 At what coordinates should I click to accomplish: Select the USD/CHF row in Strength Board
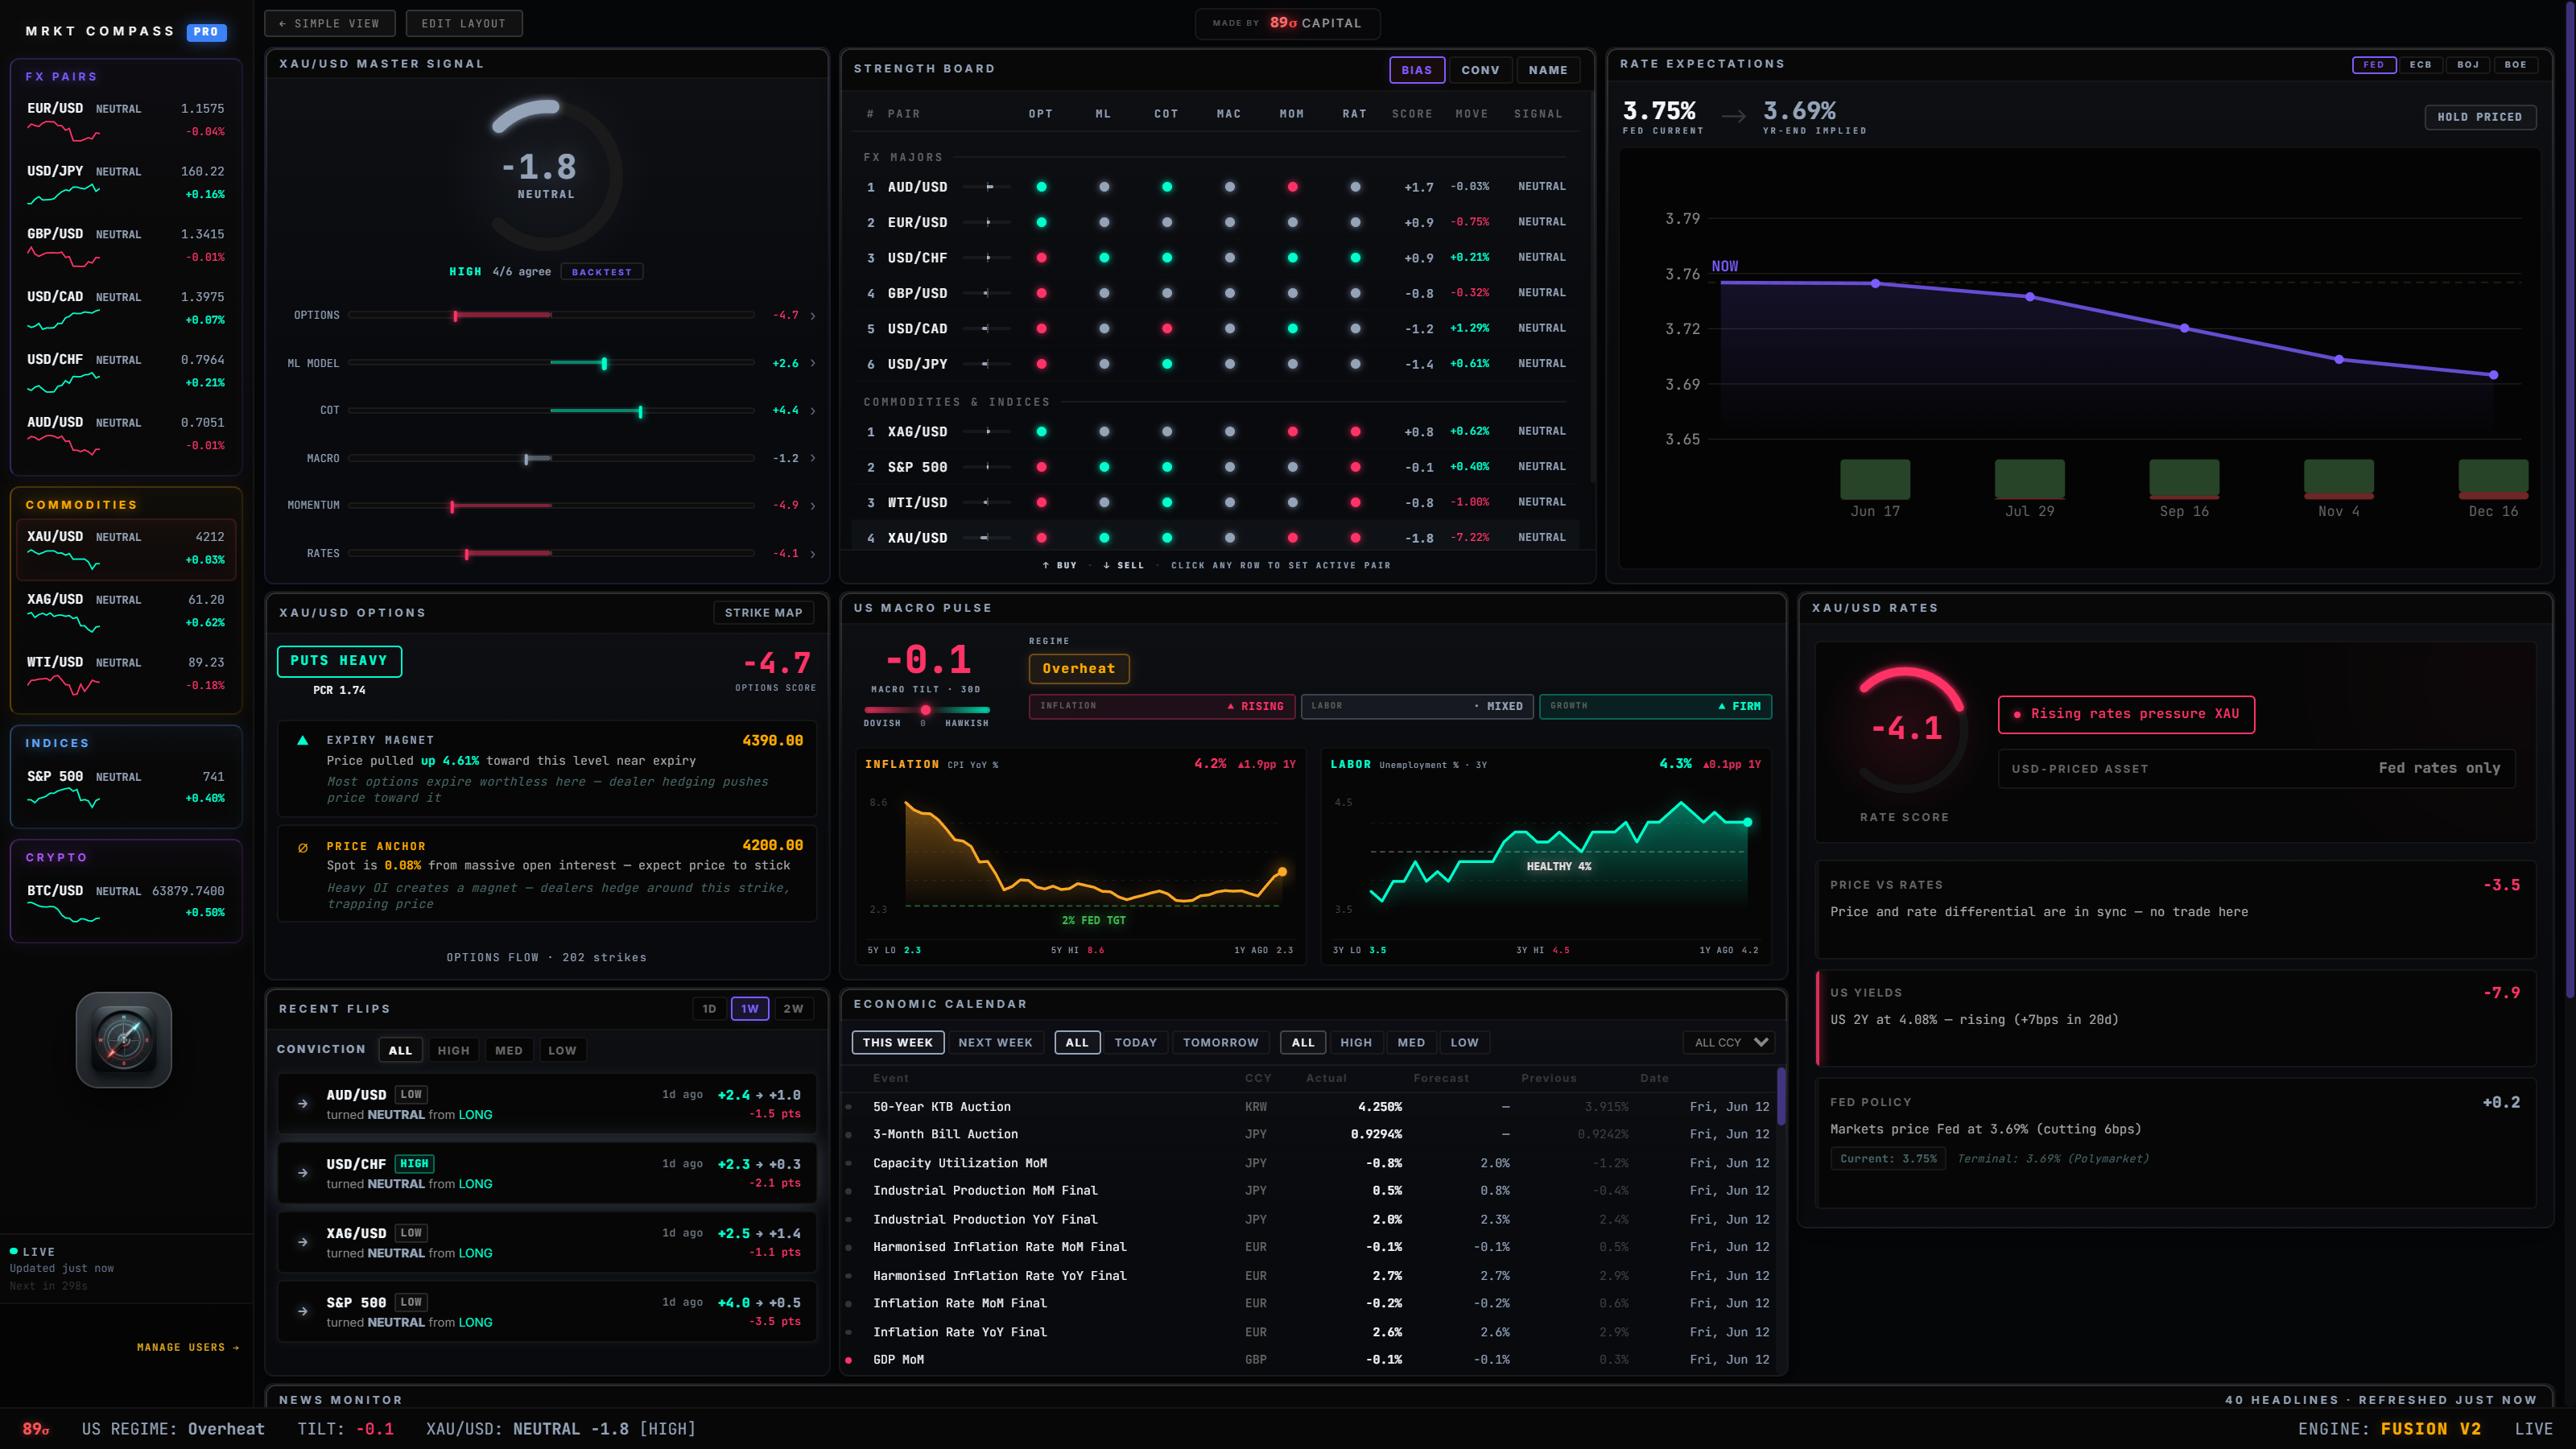(1215, 258)
